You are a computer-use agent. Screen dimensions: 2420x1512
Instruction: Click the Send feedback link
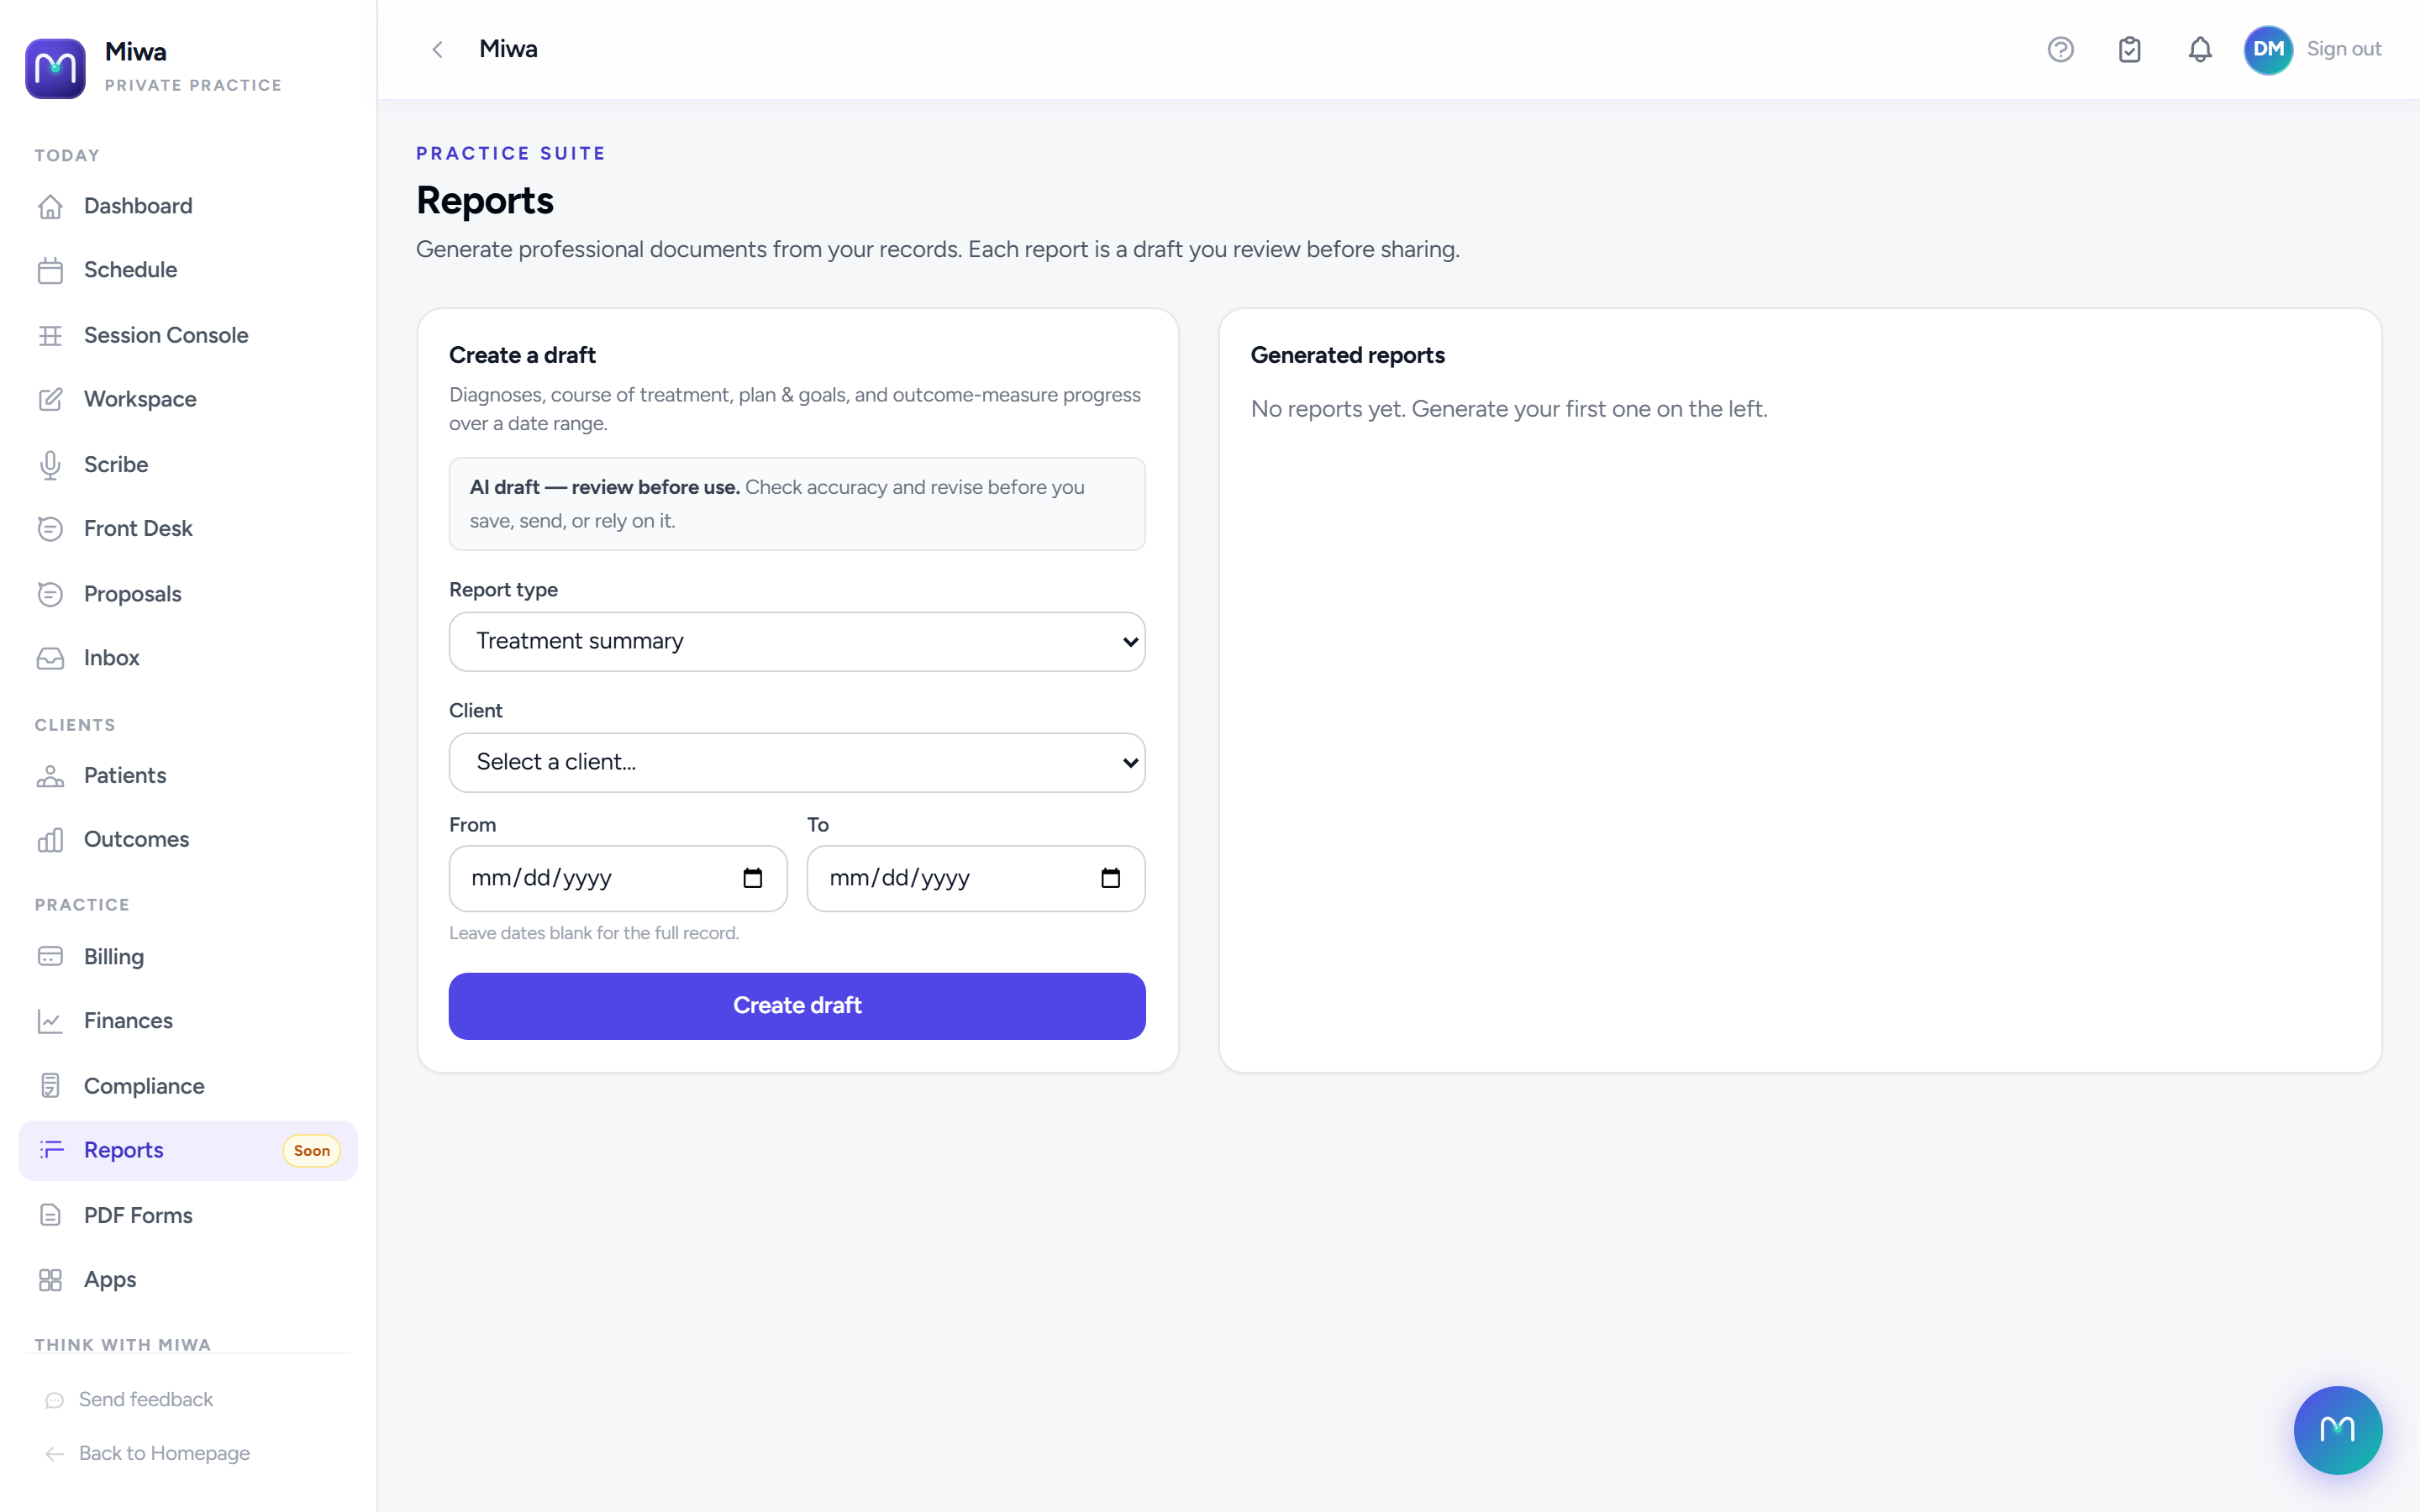click(x=145, y=1399)
